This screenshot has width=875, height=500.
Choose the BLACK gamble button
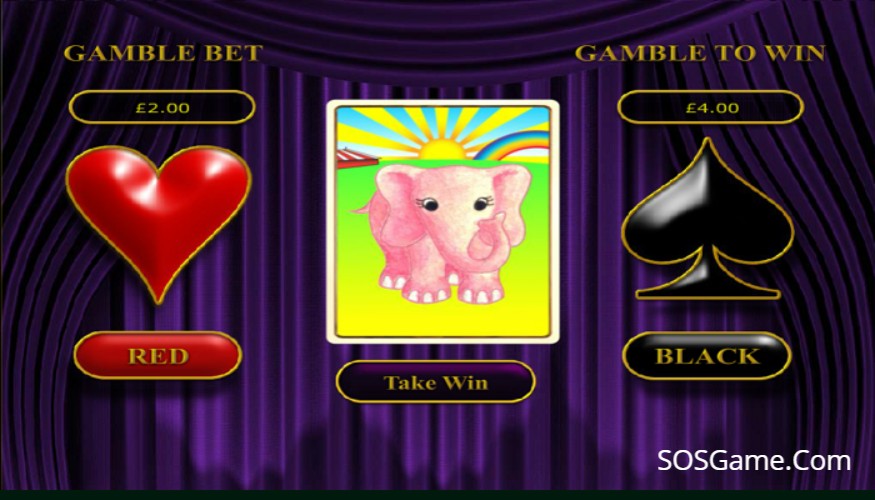(x=706, y=355)
